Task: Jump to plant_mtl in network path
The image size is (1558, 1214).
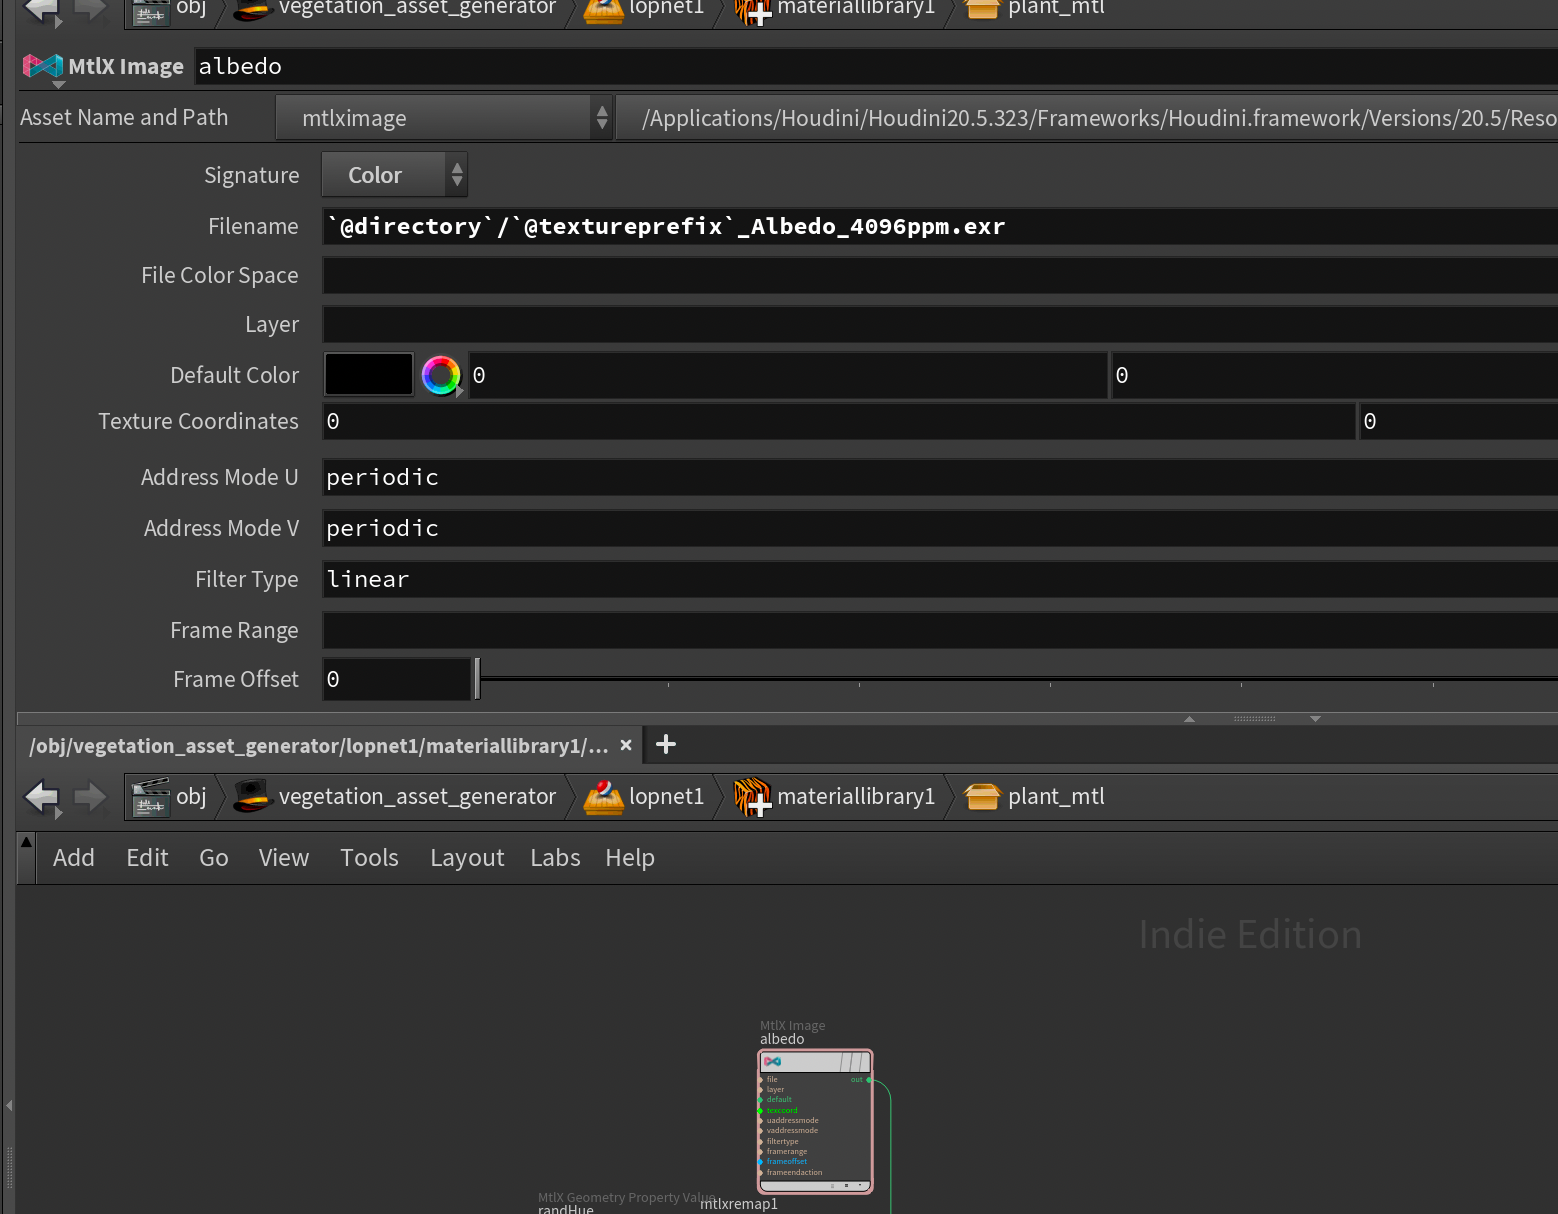Action: coord(1056,797)
